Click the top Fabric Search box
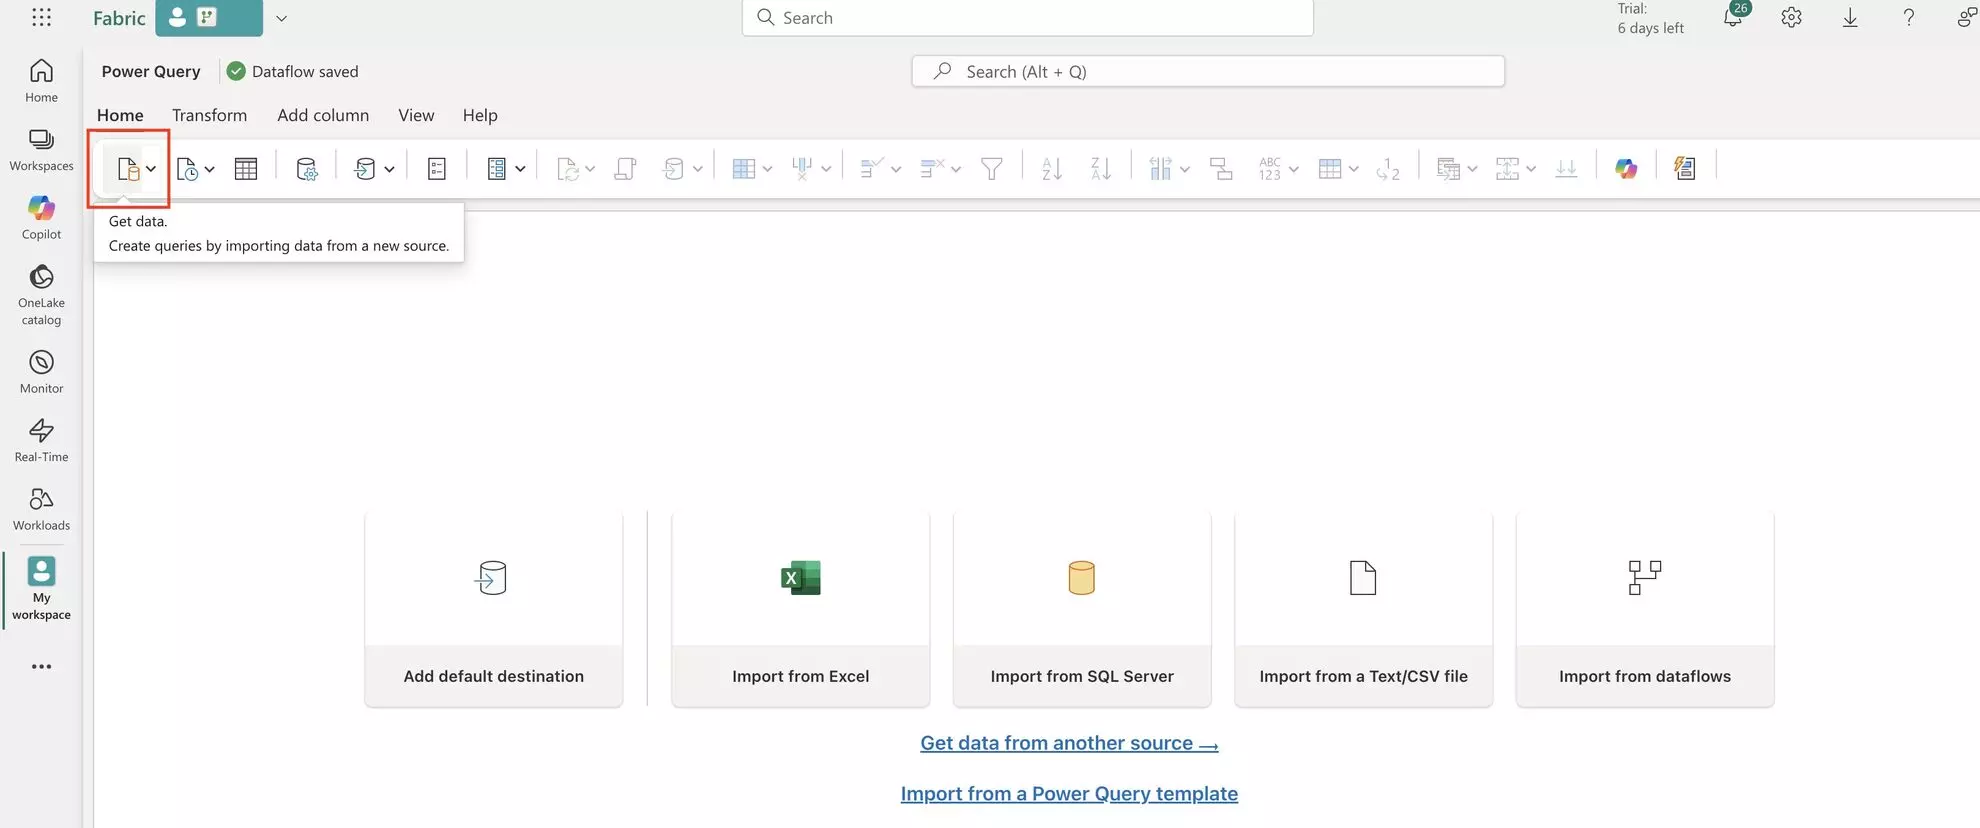The width and height of the screenshot is (1980, 828). [x=1027, y=18]
